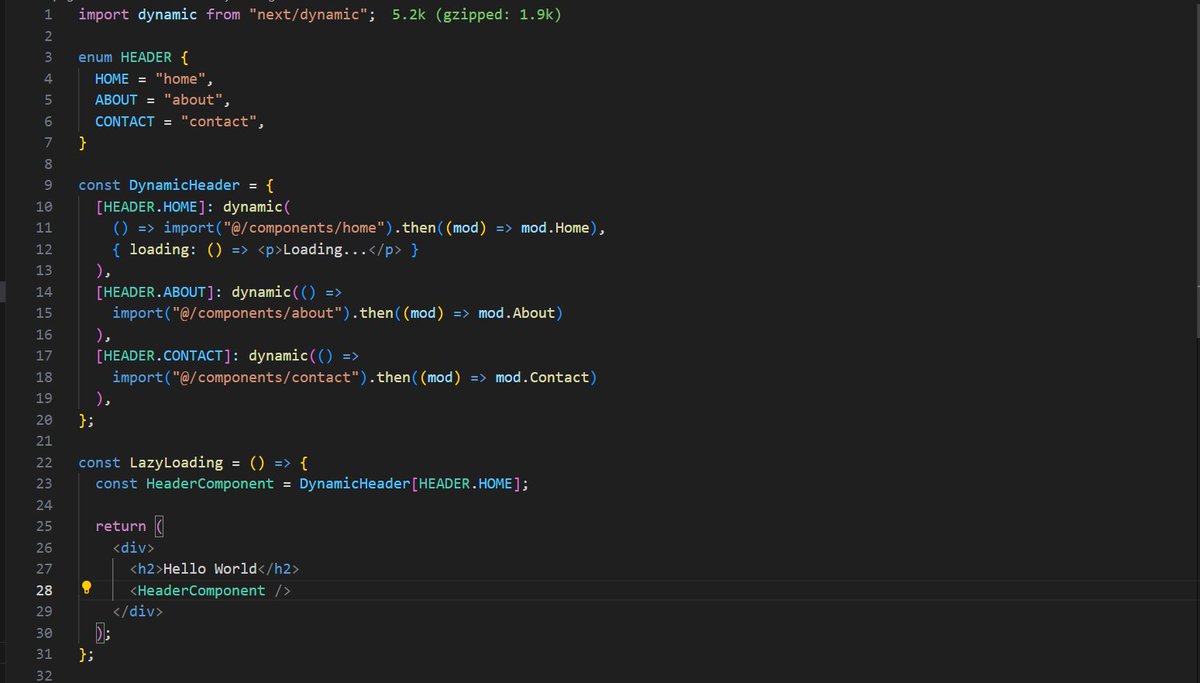Viewport: 1200px width, 683px height.
Task: Click the LazyLoading function name
Action: click(176, 462)
